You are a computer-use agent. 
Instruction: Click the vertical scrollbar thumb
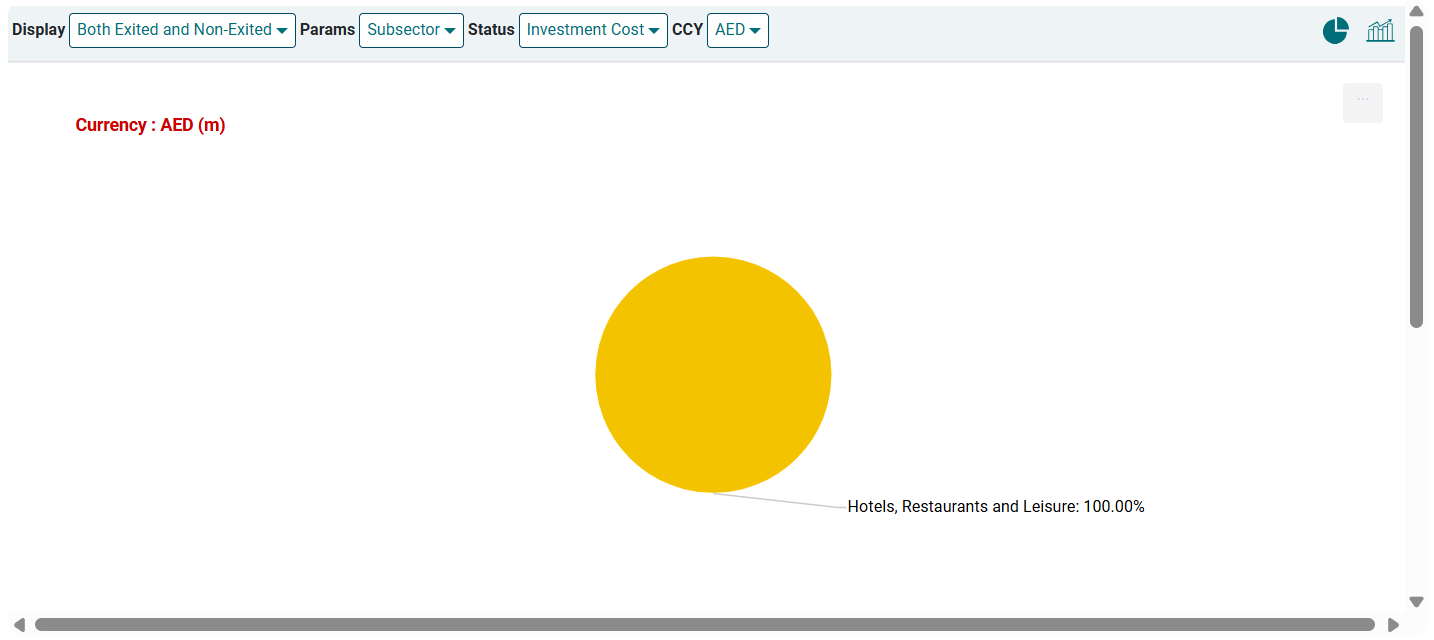(1416, 177)
